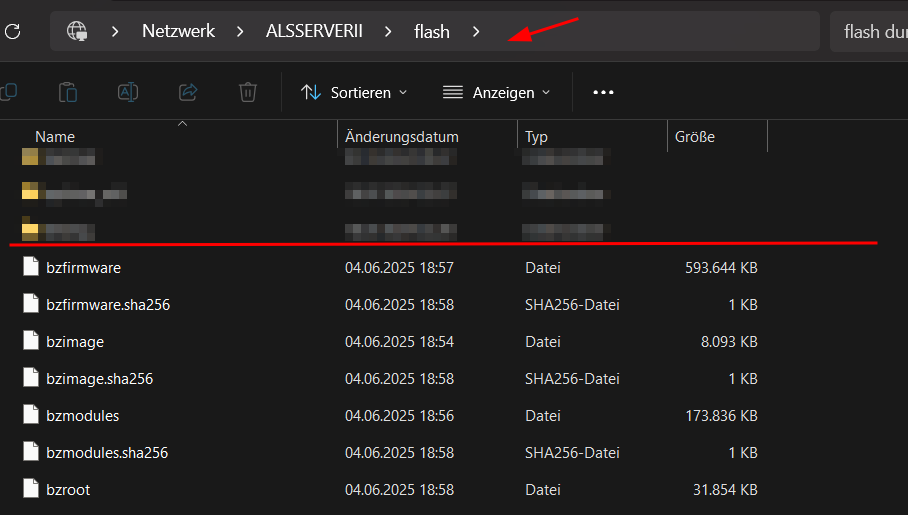
Task: Navigate to Netzwerk breadcrumb
Action: click(178, 31)
